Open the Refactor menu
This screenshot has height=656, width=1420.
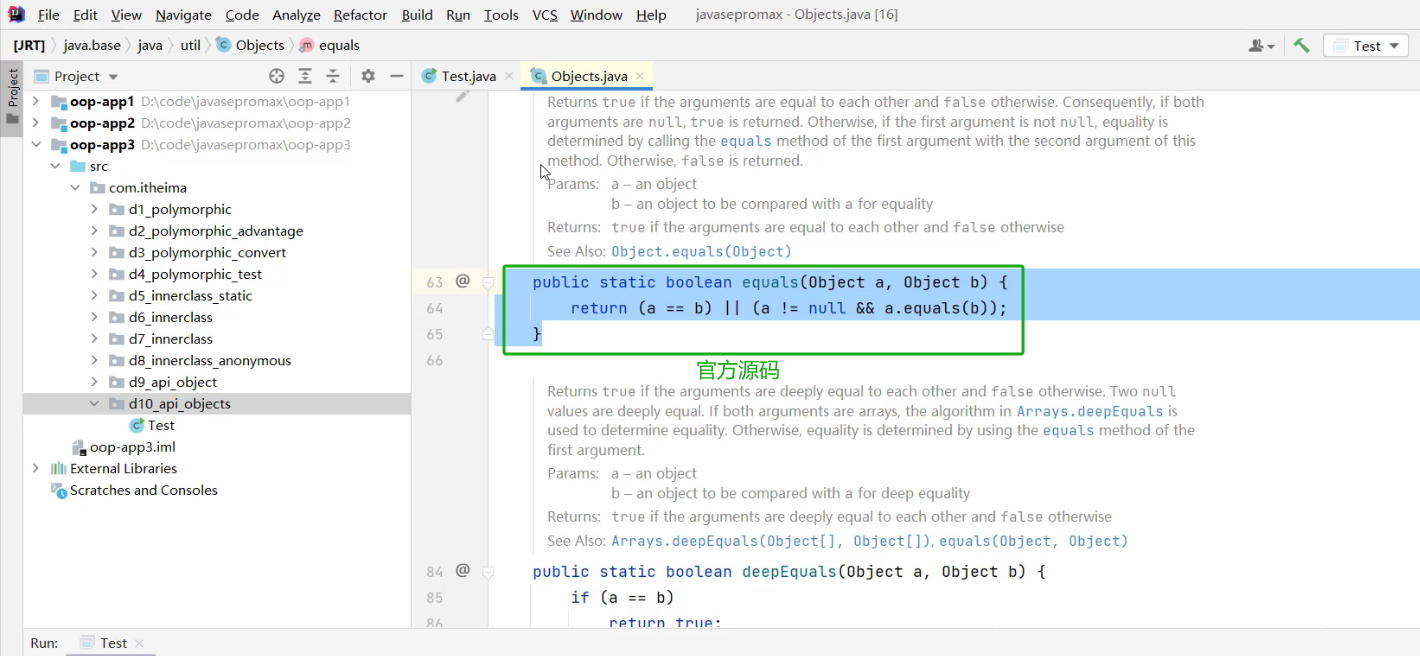click(x=360, y=15)
